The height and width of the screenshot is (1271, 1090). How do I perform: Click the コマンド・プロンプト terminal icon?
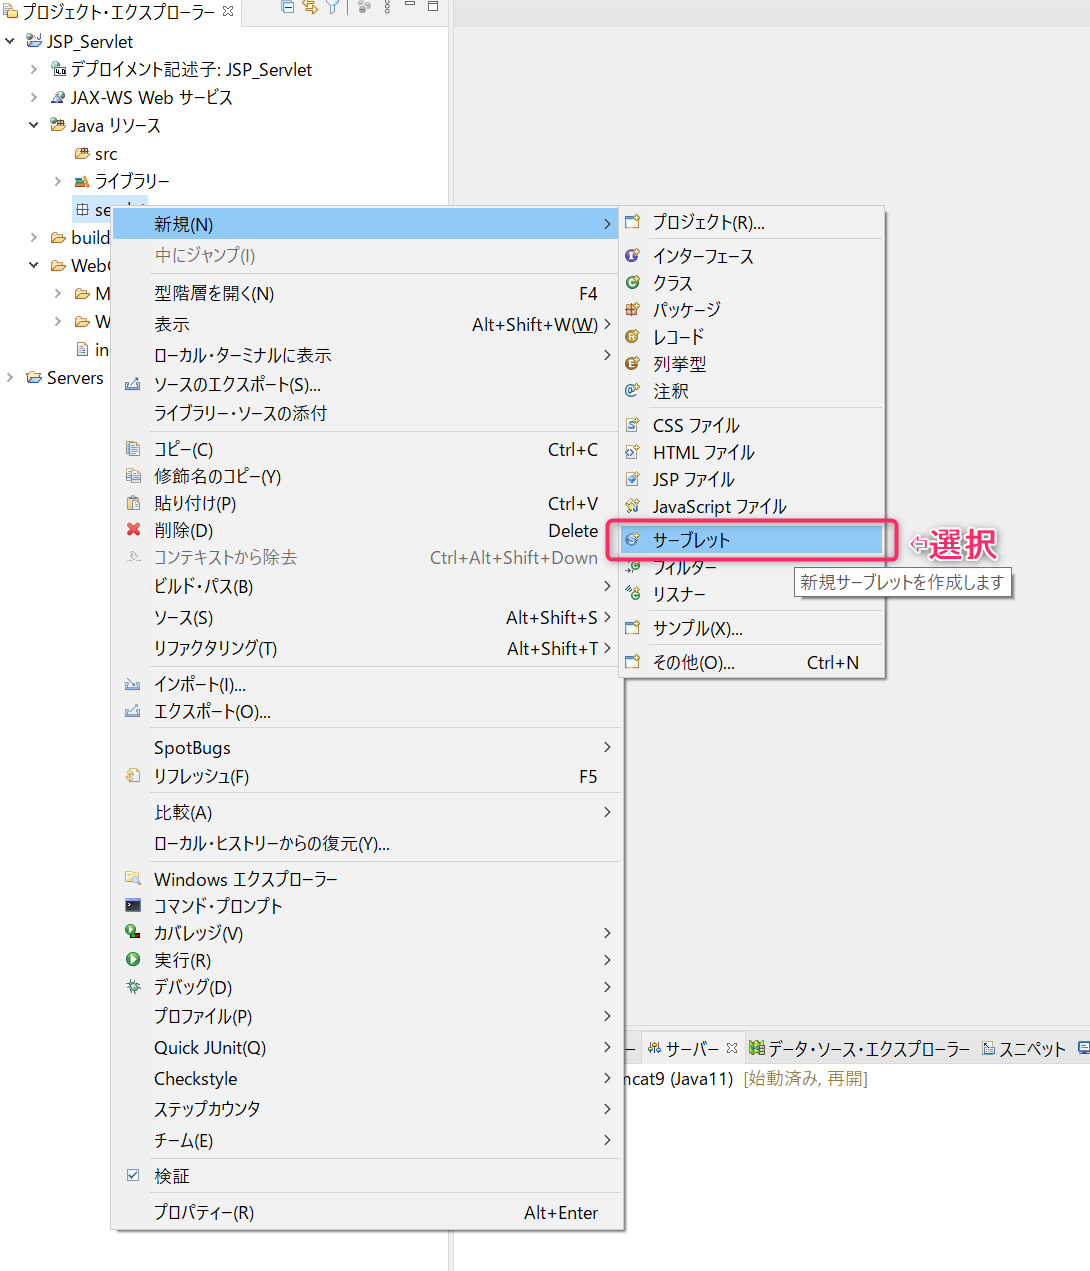coord(133,905)
